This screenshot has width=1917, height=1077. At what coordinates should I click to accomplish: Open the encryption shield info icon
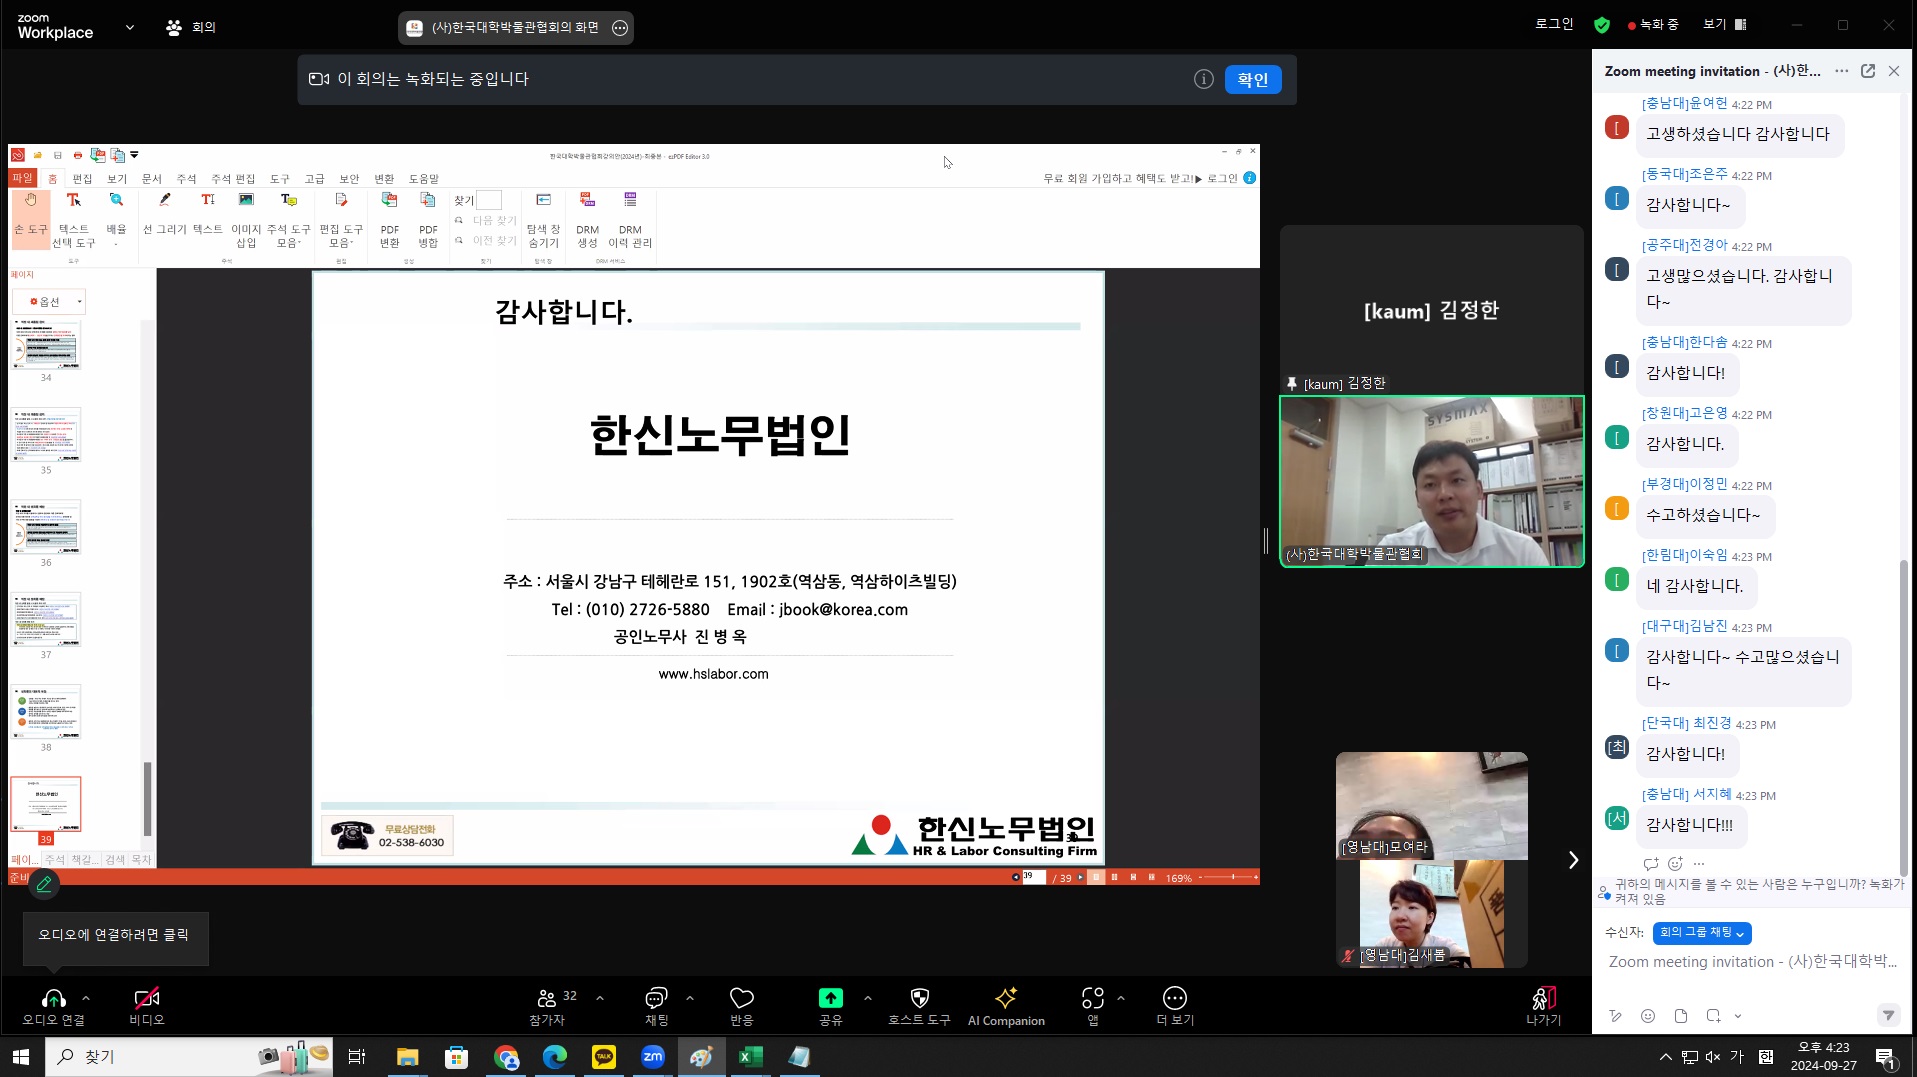point(1602,25)
